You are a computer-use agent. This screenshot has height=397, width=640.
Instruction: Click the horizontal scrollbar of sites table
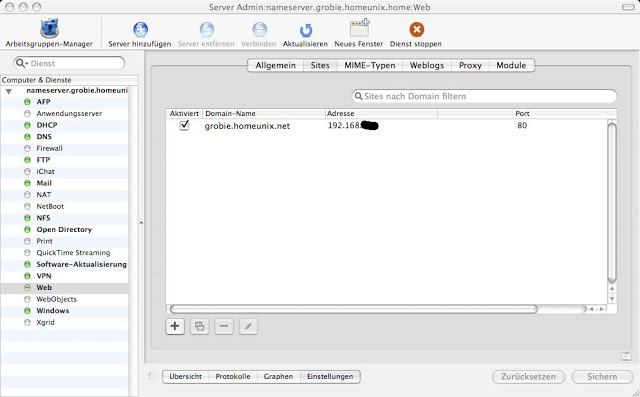(x=353, y=309)
